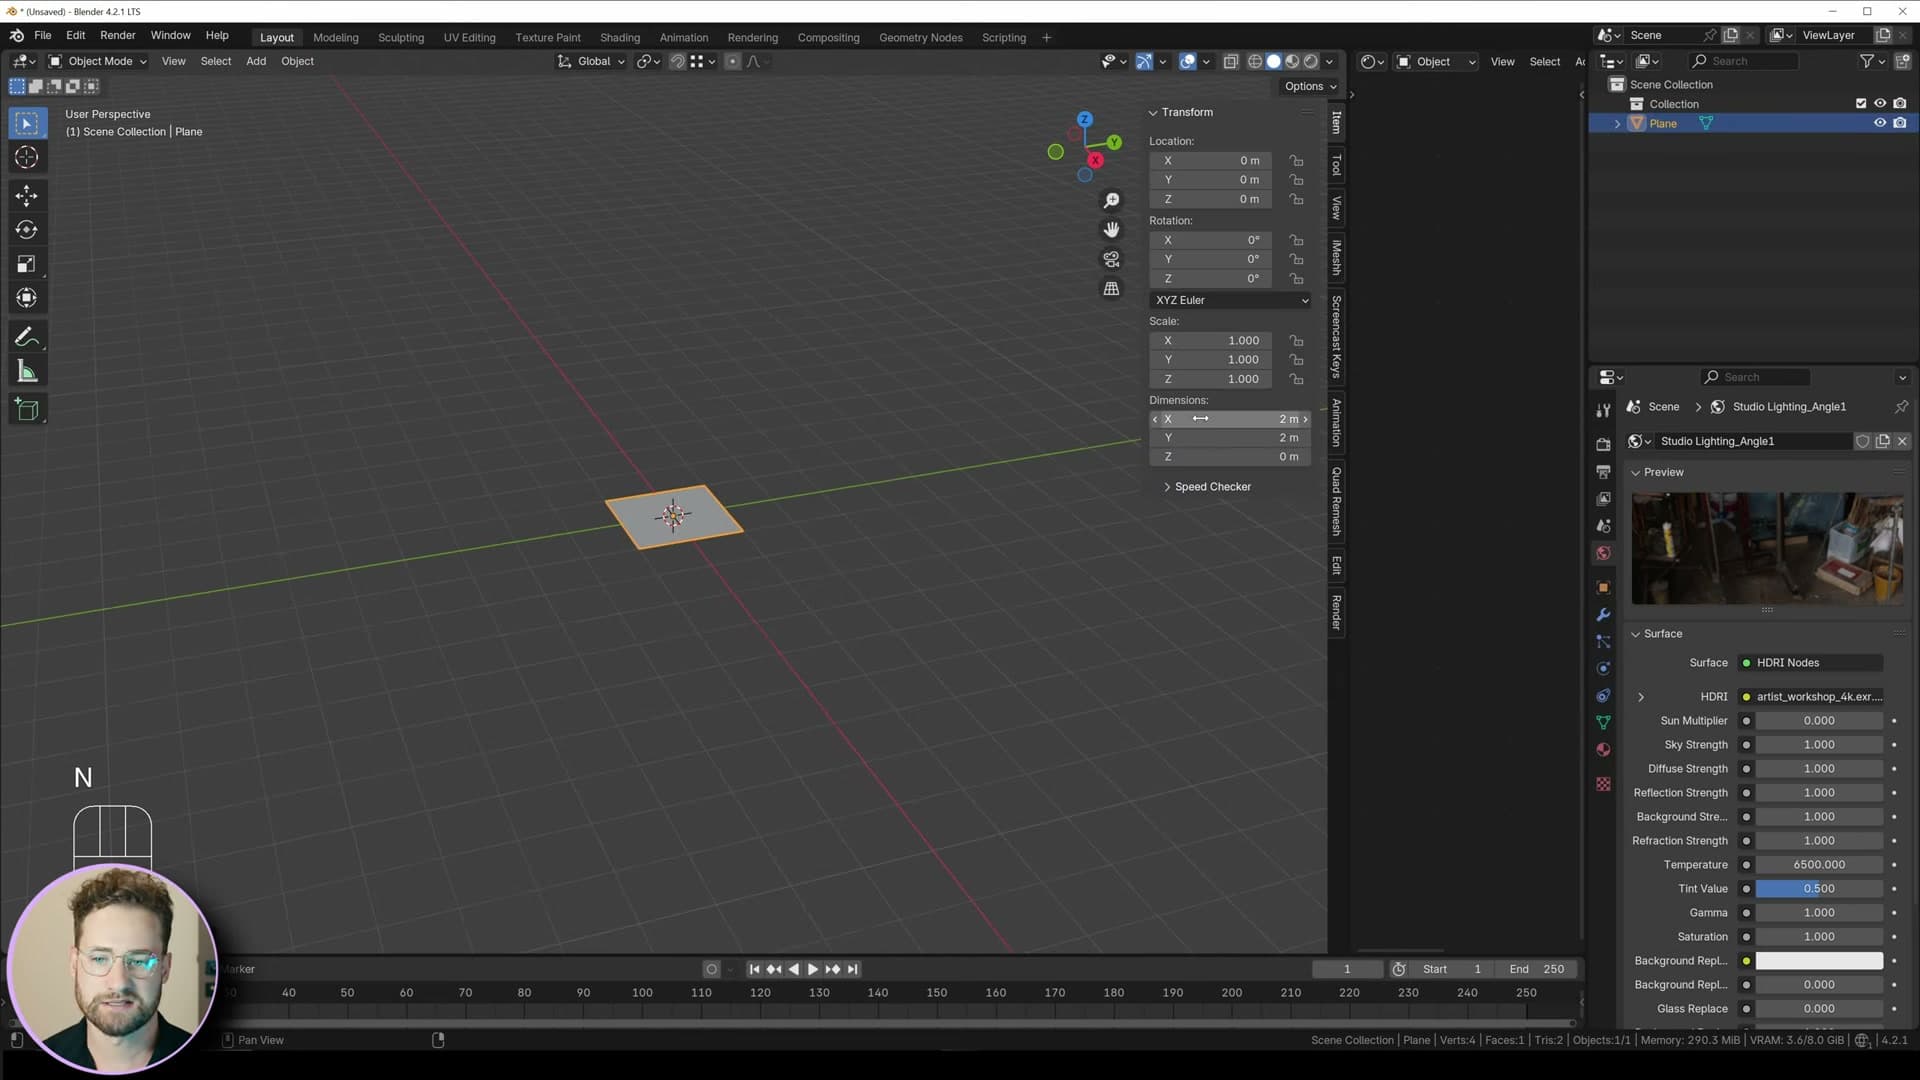Play the animation forward

[812, 969]
